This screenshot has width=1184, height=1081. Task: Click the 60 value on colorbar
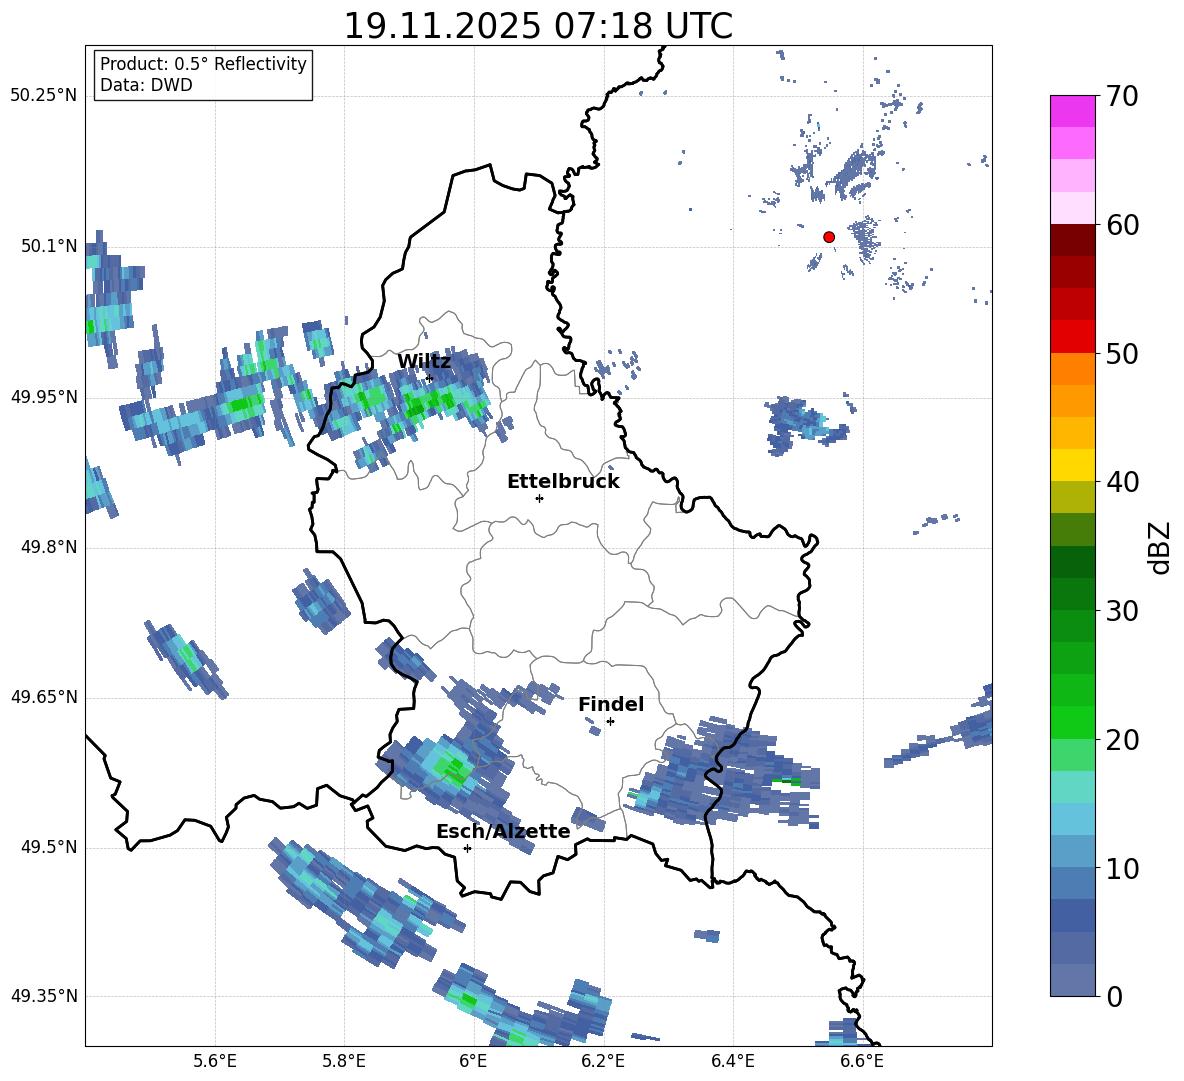(x=1123, y=225)
